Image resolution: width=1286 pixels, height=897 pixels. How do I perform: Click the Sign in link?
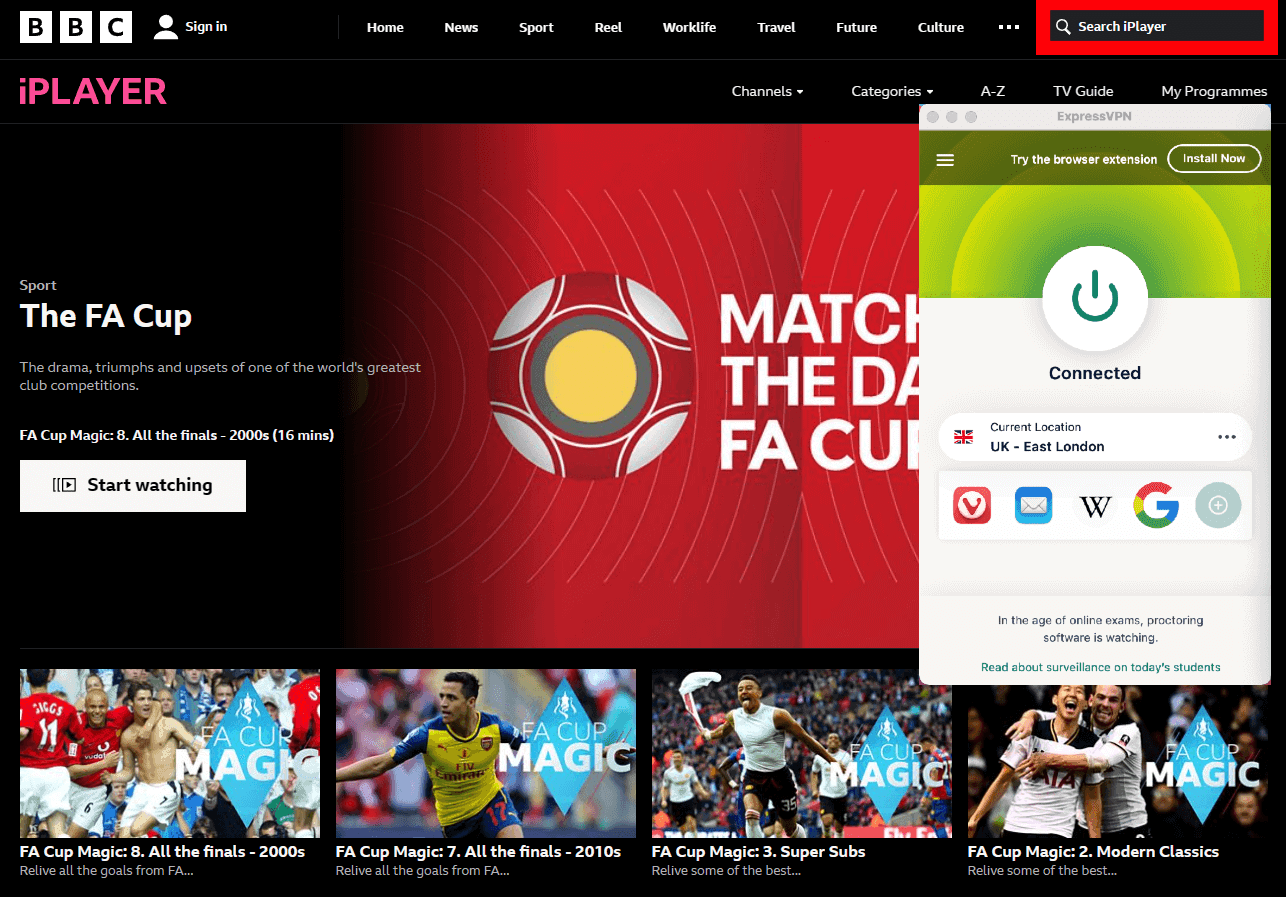[206, 27]
